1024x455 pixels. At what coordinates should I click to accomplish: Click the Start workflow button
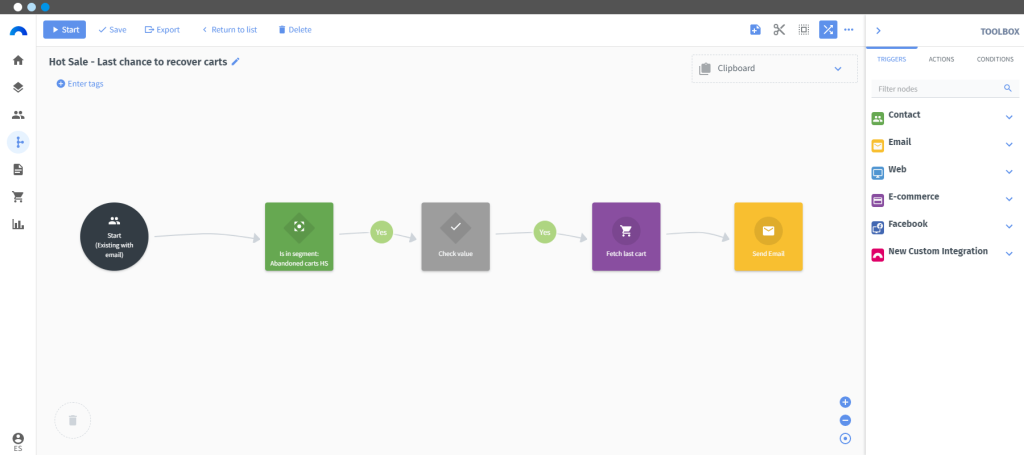pyautogui.click(x=65, y=29)
